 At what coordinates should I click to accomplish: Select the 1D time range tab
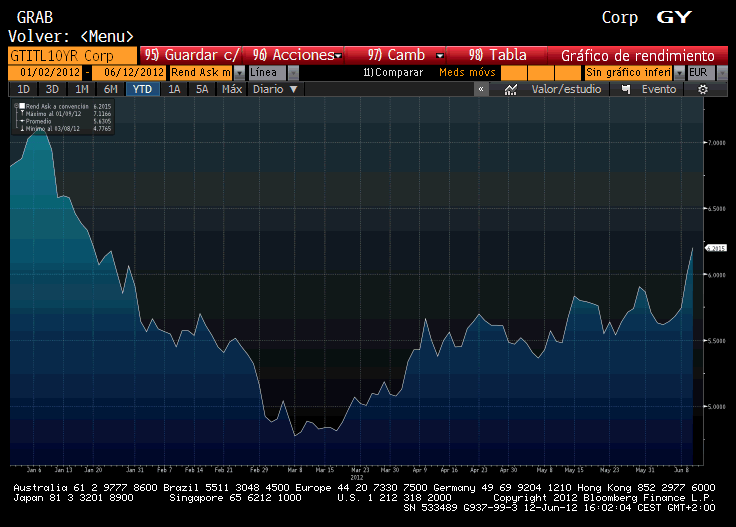pos(23,89)
